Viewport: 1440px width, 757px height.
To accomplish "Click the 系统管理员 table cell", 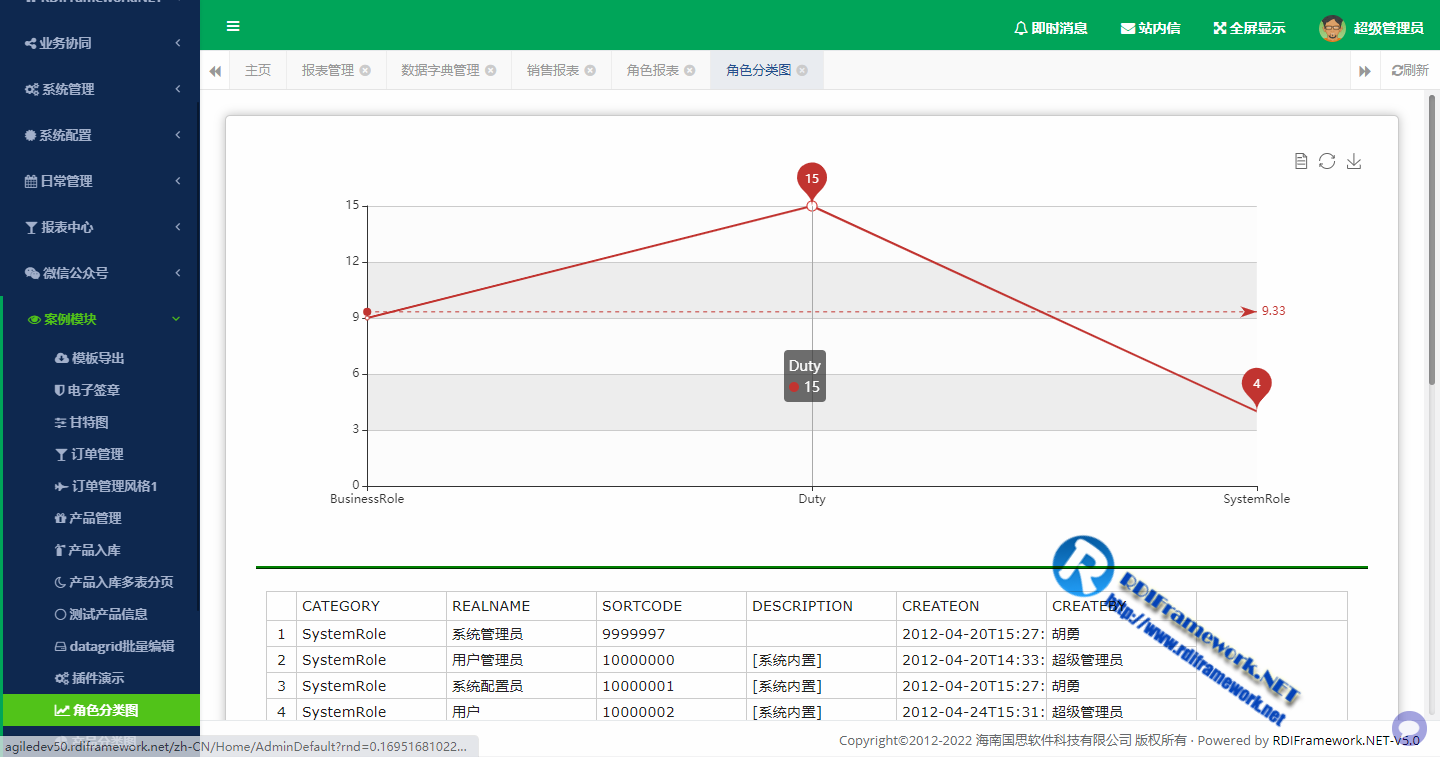I will (521, 634).
